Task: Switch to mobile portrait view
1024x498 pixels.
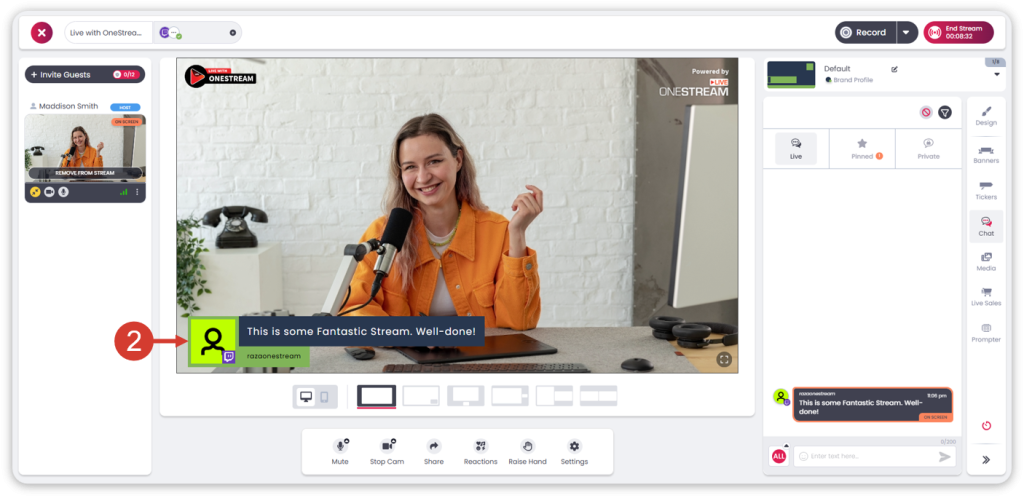Action: [324, 396]
